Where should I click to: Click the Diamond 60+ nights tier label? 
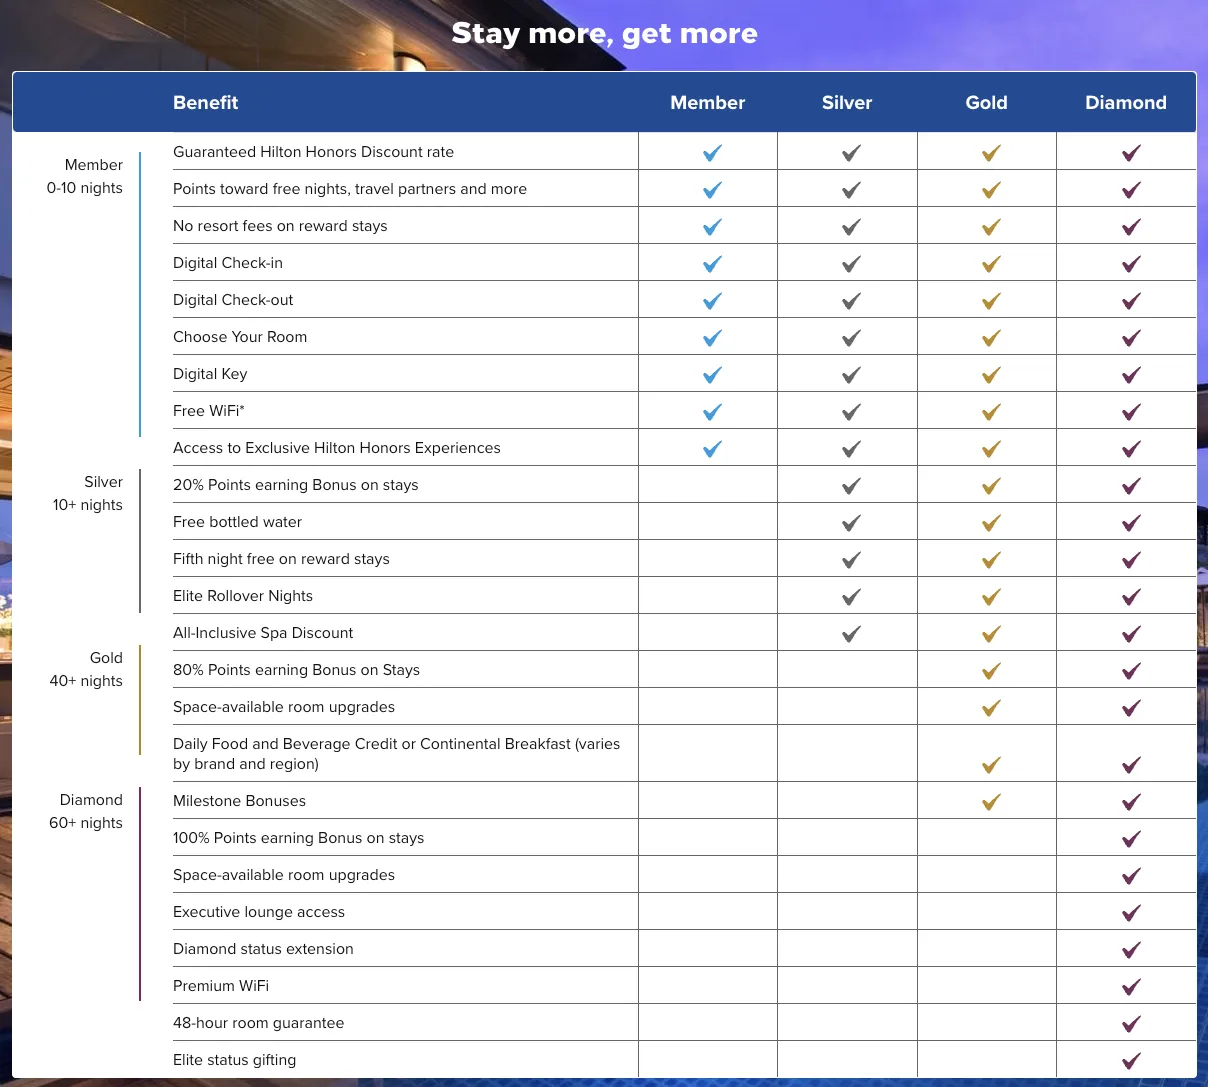[x=86, y=811]
